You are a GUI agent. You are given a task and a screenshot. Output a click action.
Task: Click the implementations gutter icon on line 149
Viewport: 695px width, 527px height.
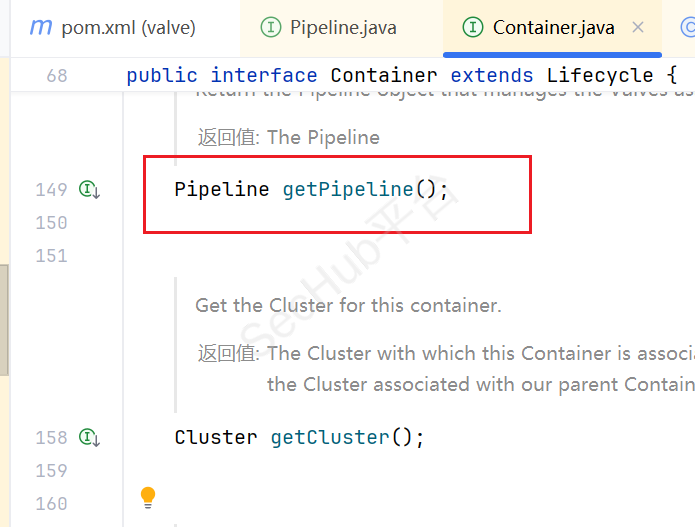pyautogui.click(x=90, y=189)
